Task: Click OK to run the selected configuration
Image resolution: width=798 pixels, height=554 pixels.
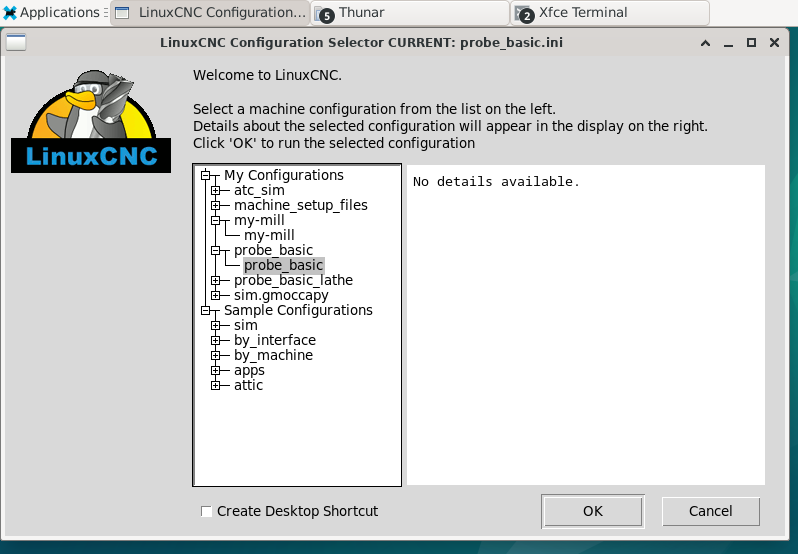Action: pos(593,511)
